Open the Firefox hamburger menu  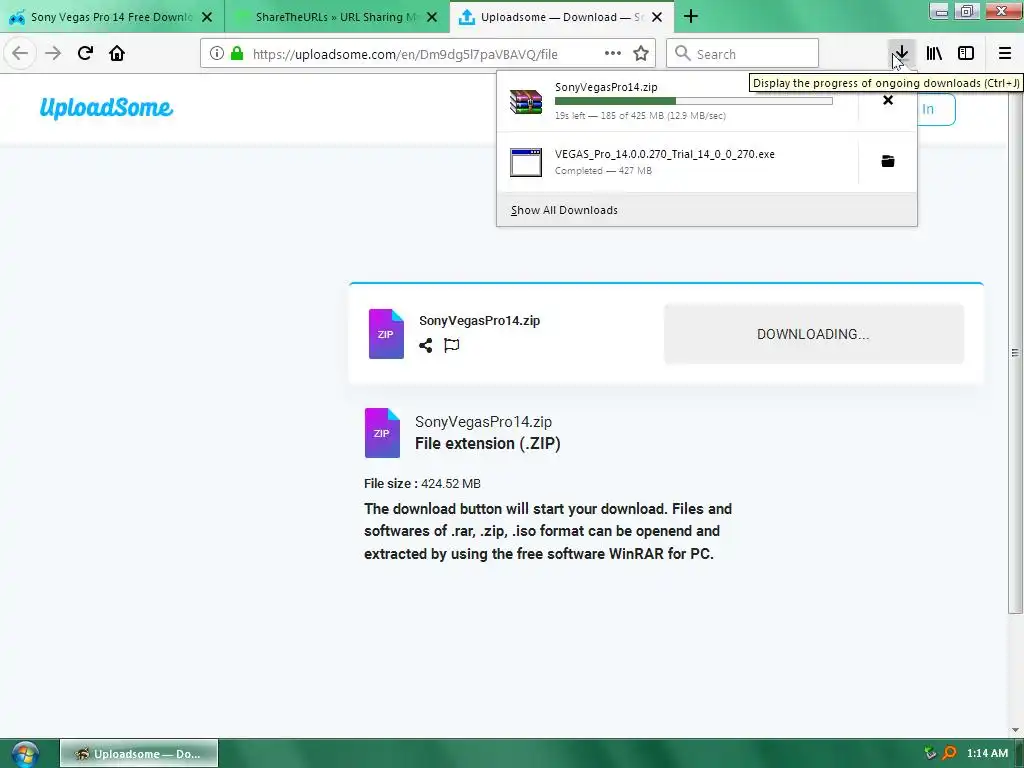(1004, 54)
